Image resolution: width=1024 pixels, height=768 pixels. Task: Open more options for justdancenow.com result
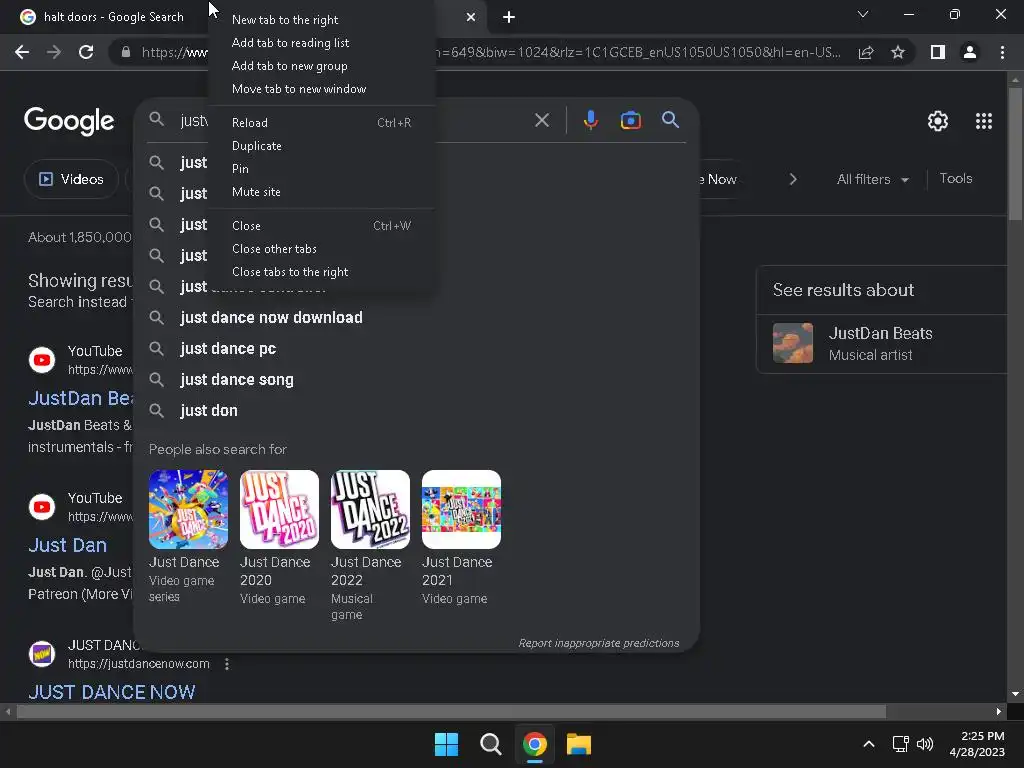click(x=227, y=664)
